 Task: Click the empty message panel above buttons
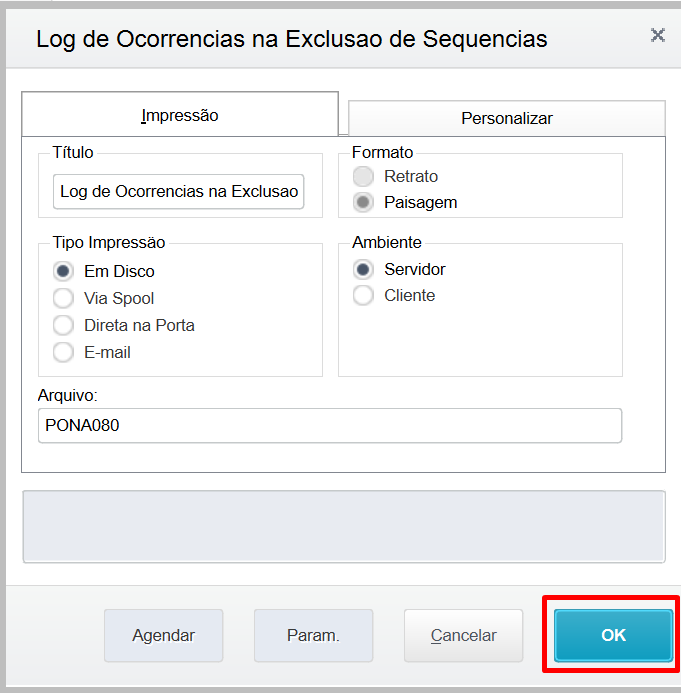point(344,526)
